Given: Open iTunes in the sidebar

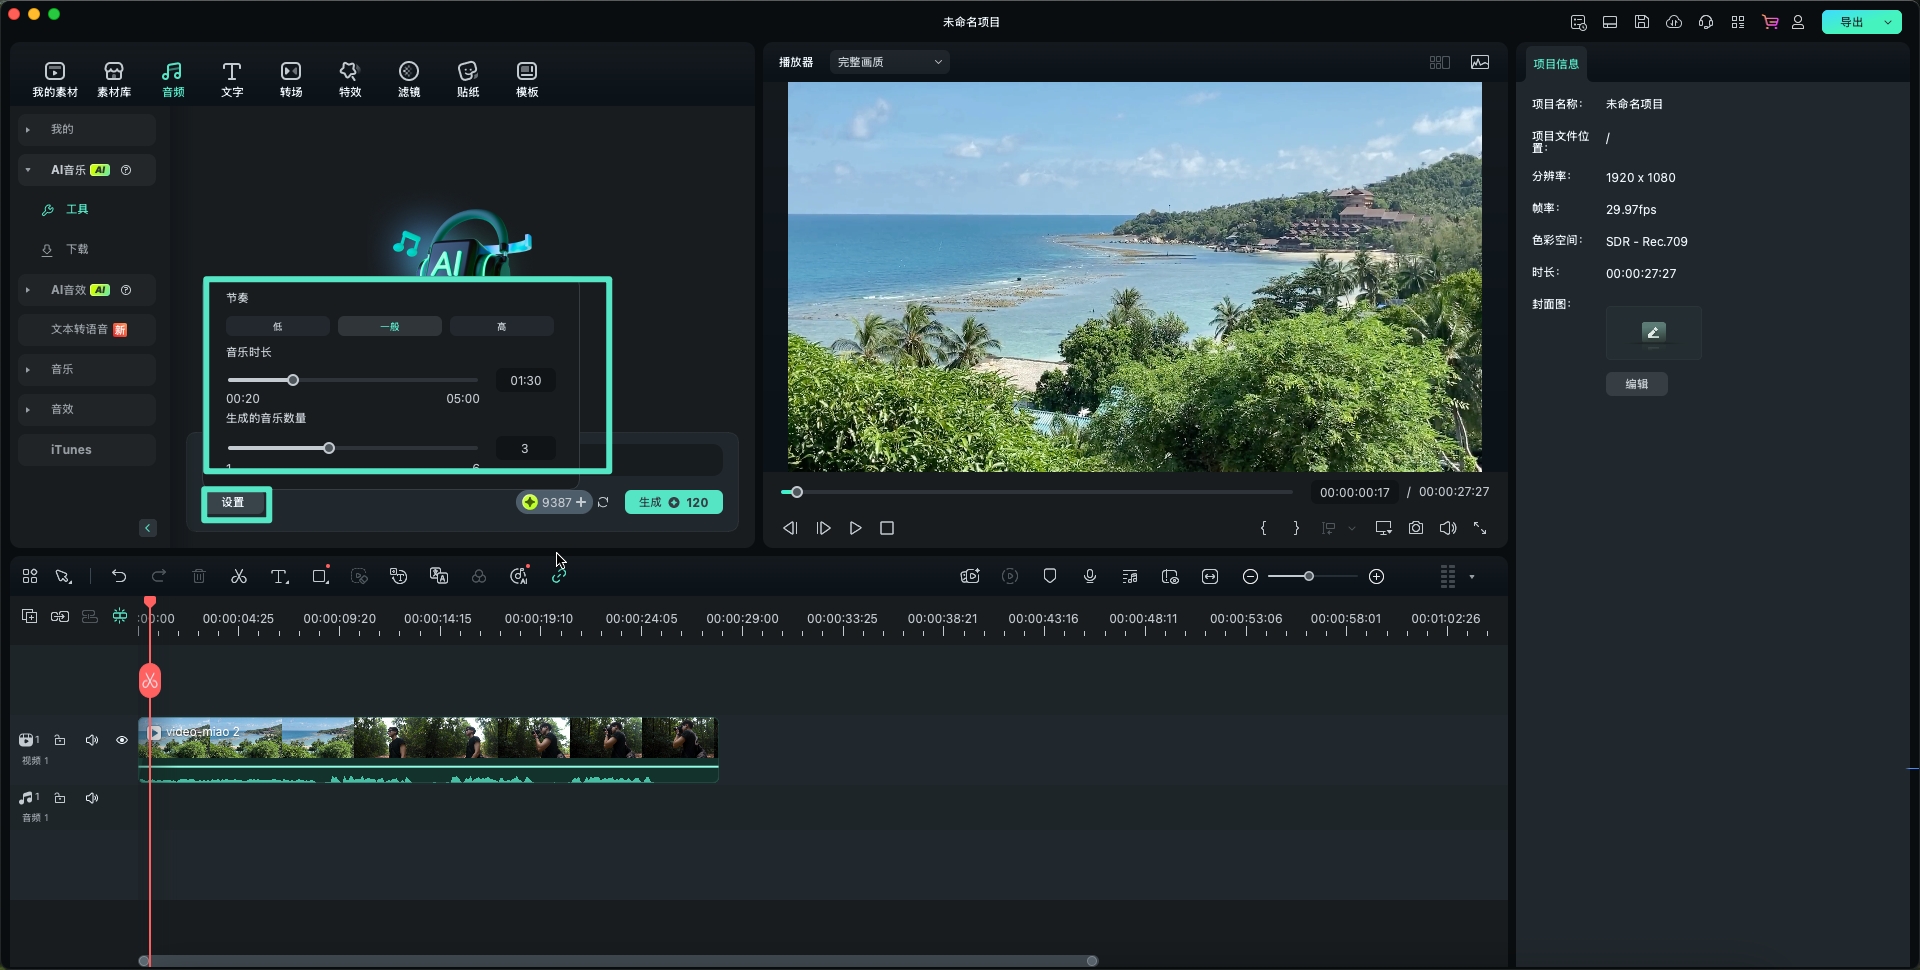Looking at the screenshot, I should (87, 450).
